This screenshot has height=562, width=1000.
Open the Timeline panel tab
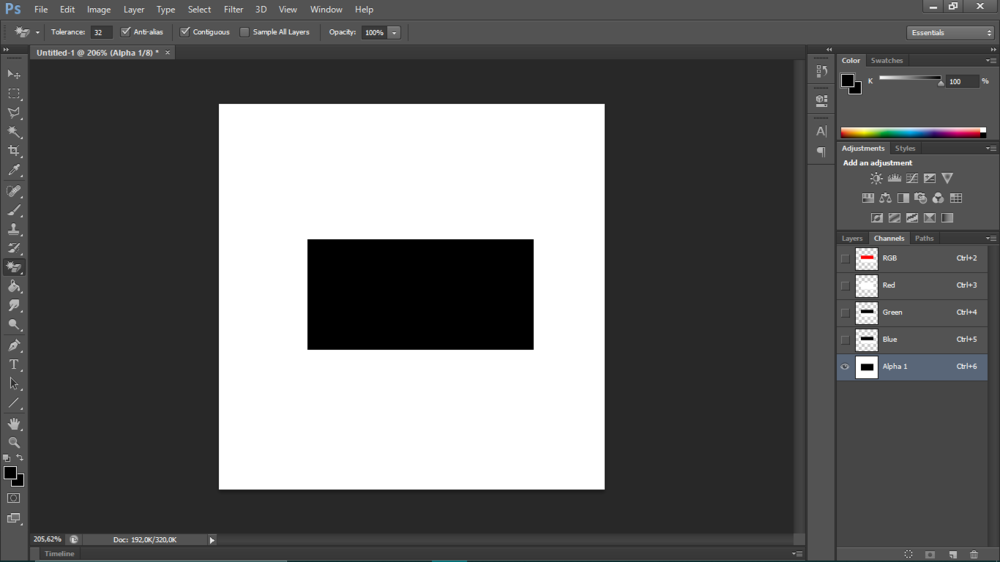click(x=59, y=554)
